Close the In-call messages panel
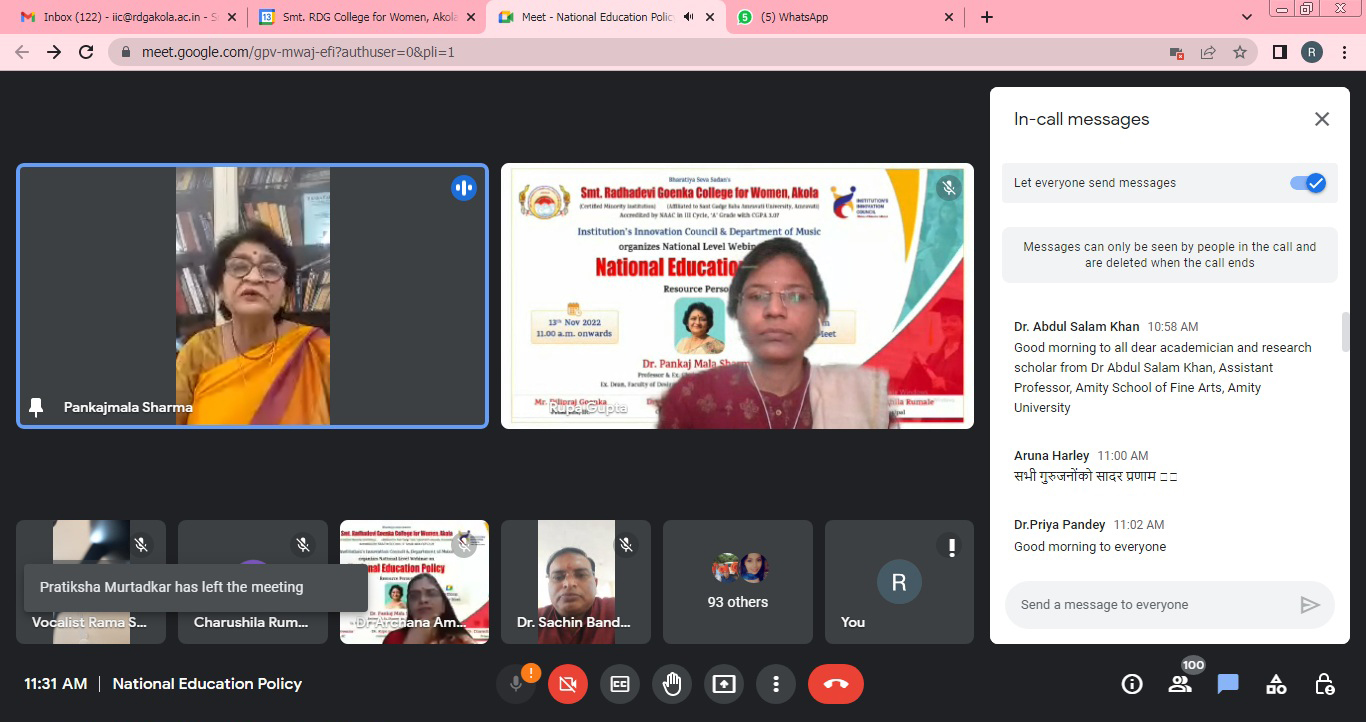The image size is (1366, 722). (x=1321, y=119)
